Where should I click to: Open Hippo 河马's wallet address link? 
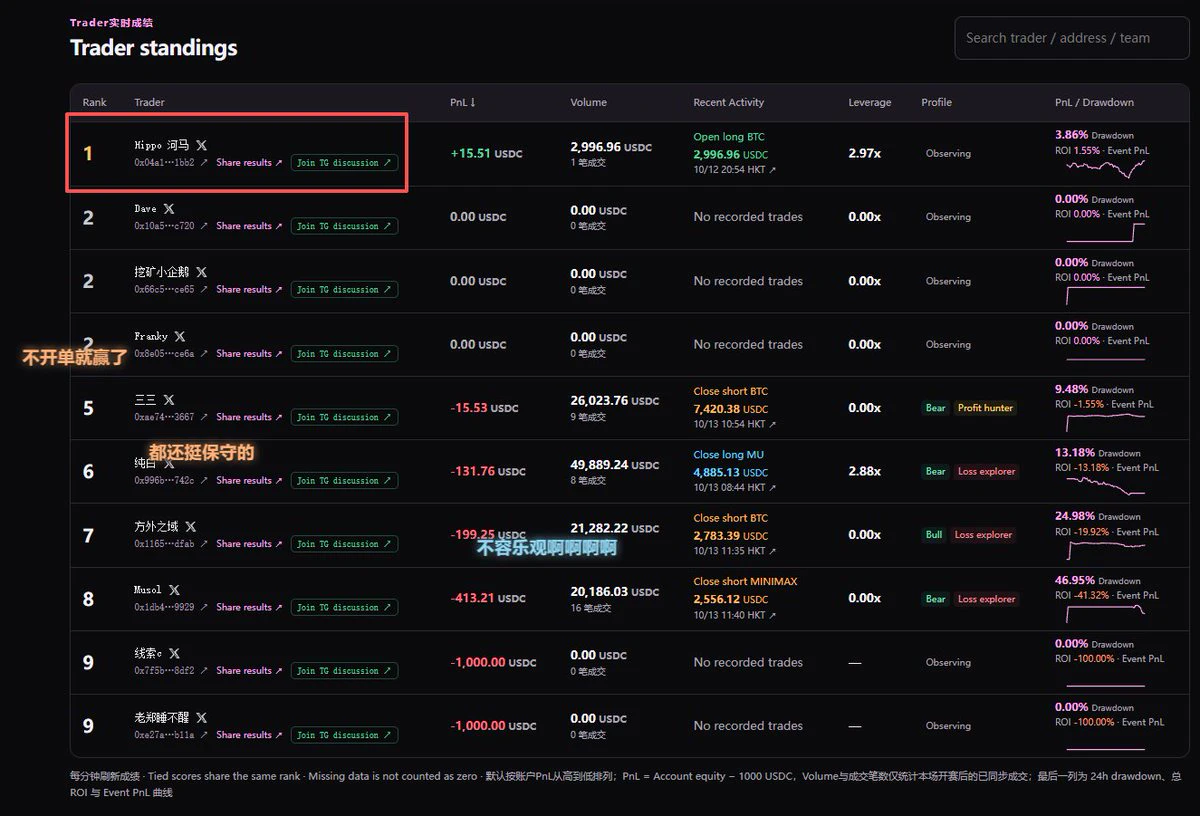(171, 163)
